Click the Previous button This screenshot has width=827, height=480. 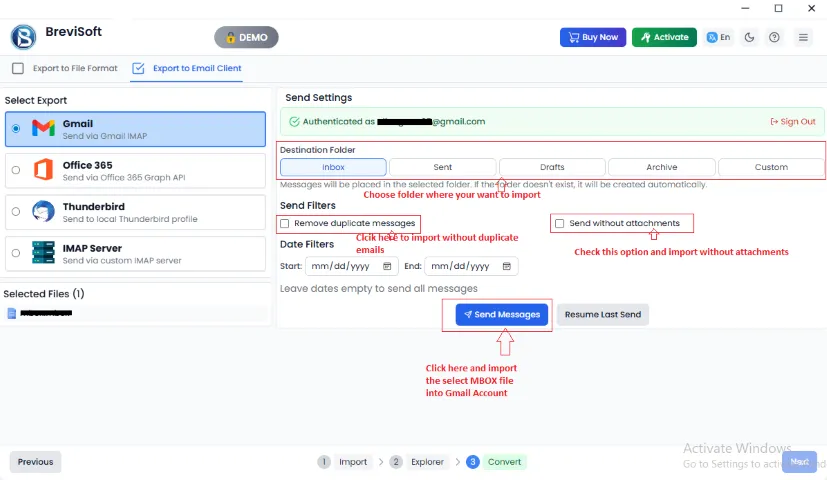point(35,462)
